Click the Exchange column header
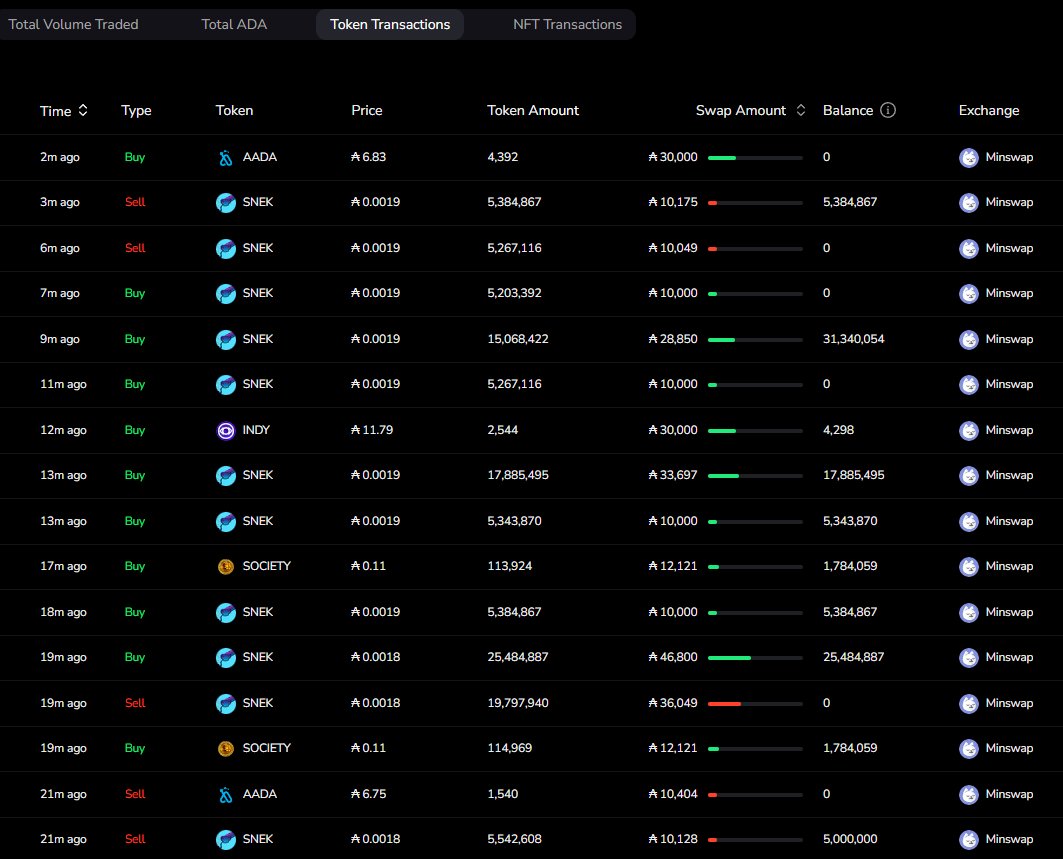 [x=988, y=111]
